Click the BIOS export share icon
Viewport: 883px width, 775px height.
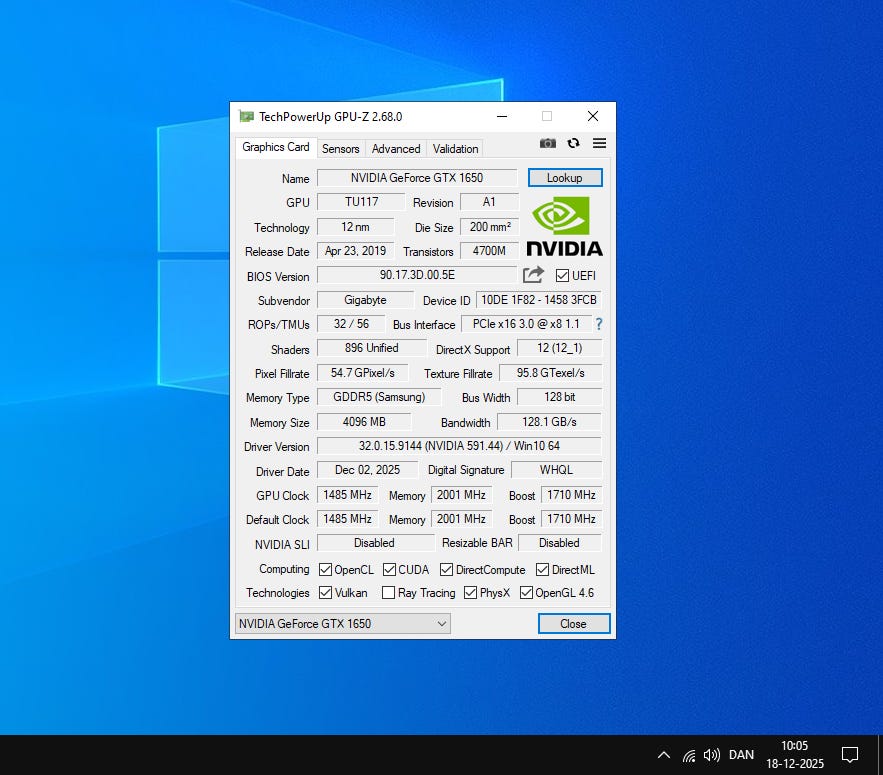coord(533,275)
